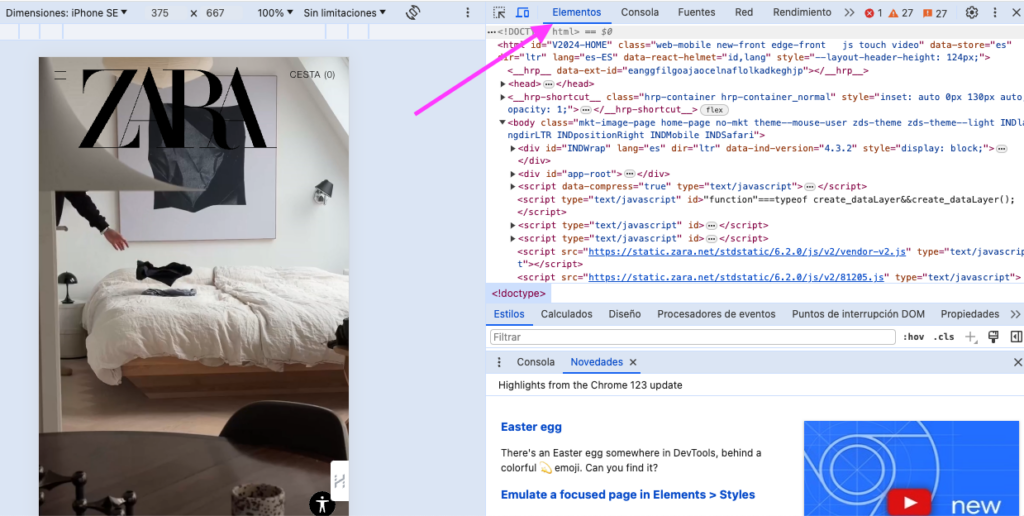Open the Sin limitaciones throttling dropdown

click(344, 12)
